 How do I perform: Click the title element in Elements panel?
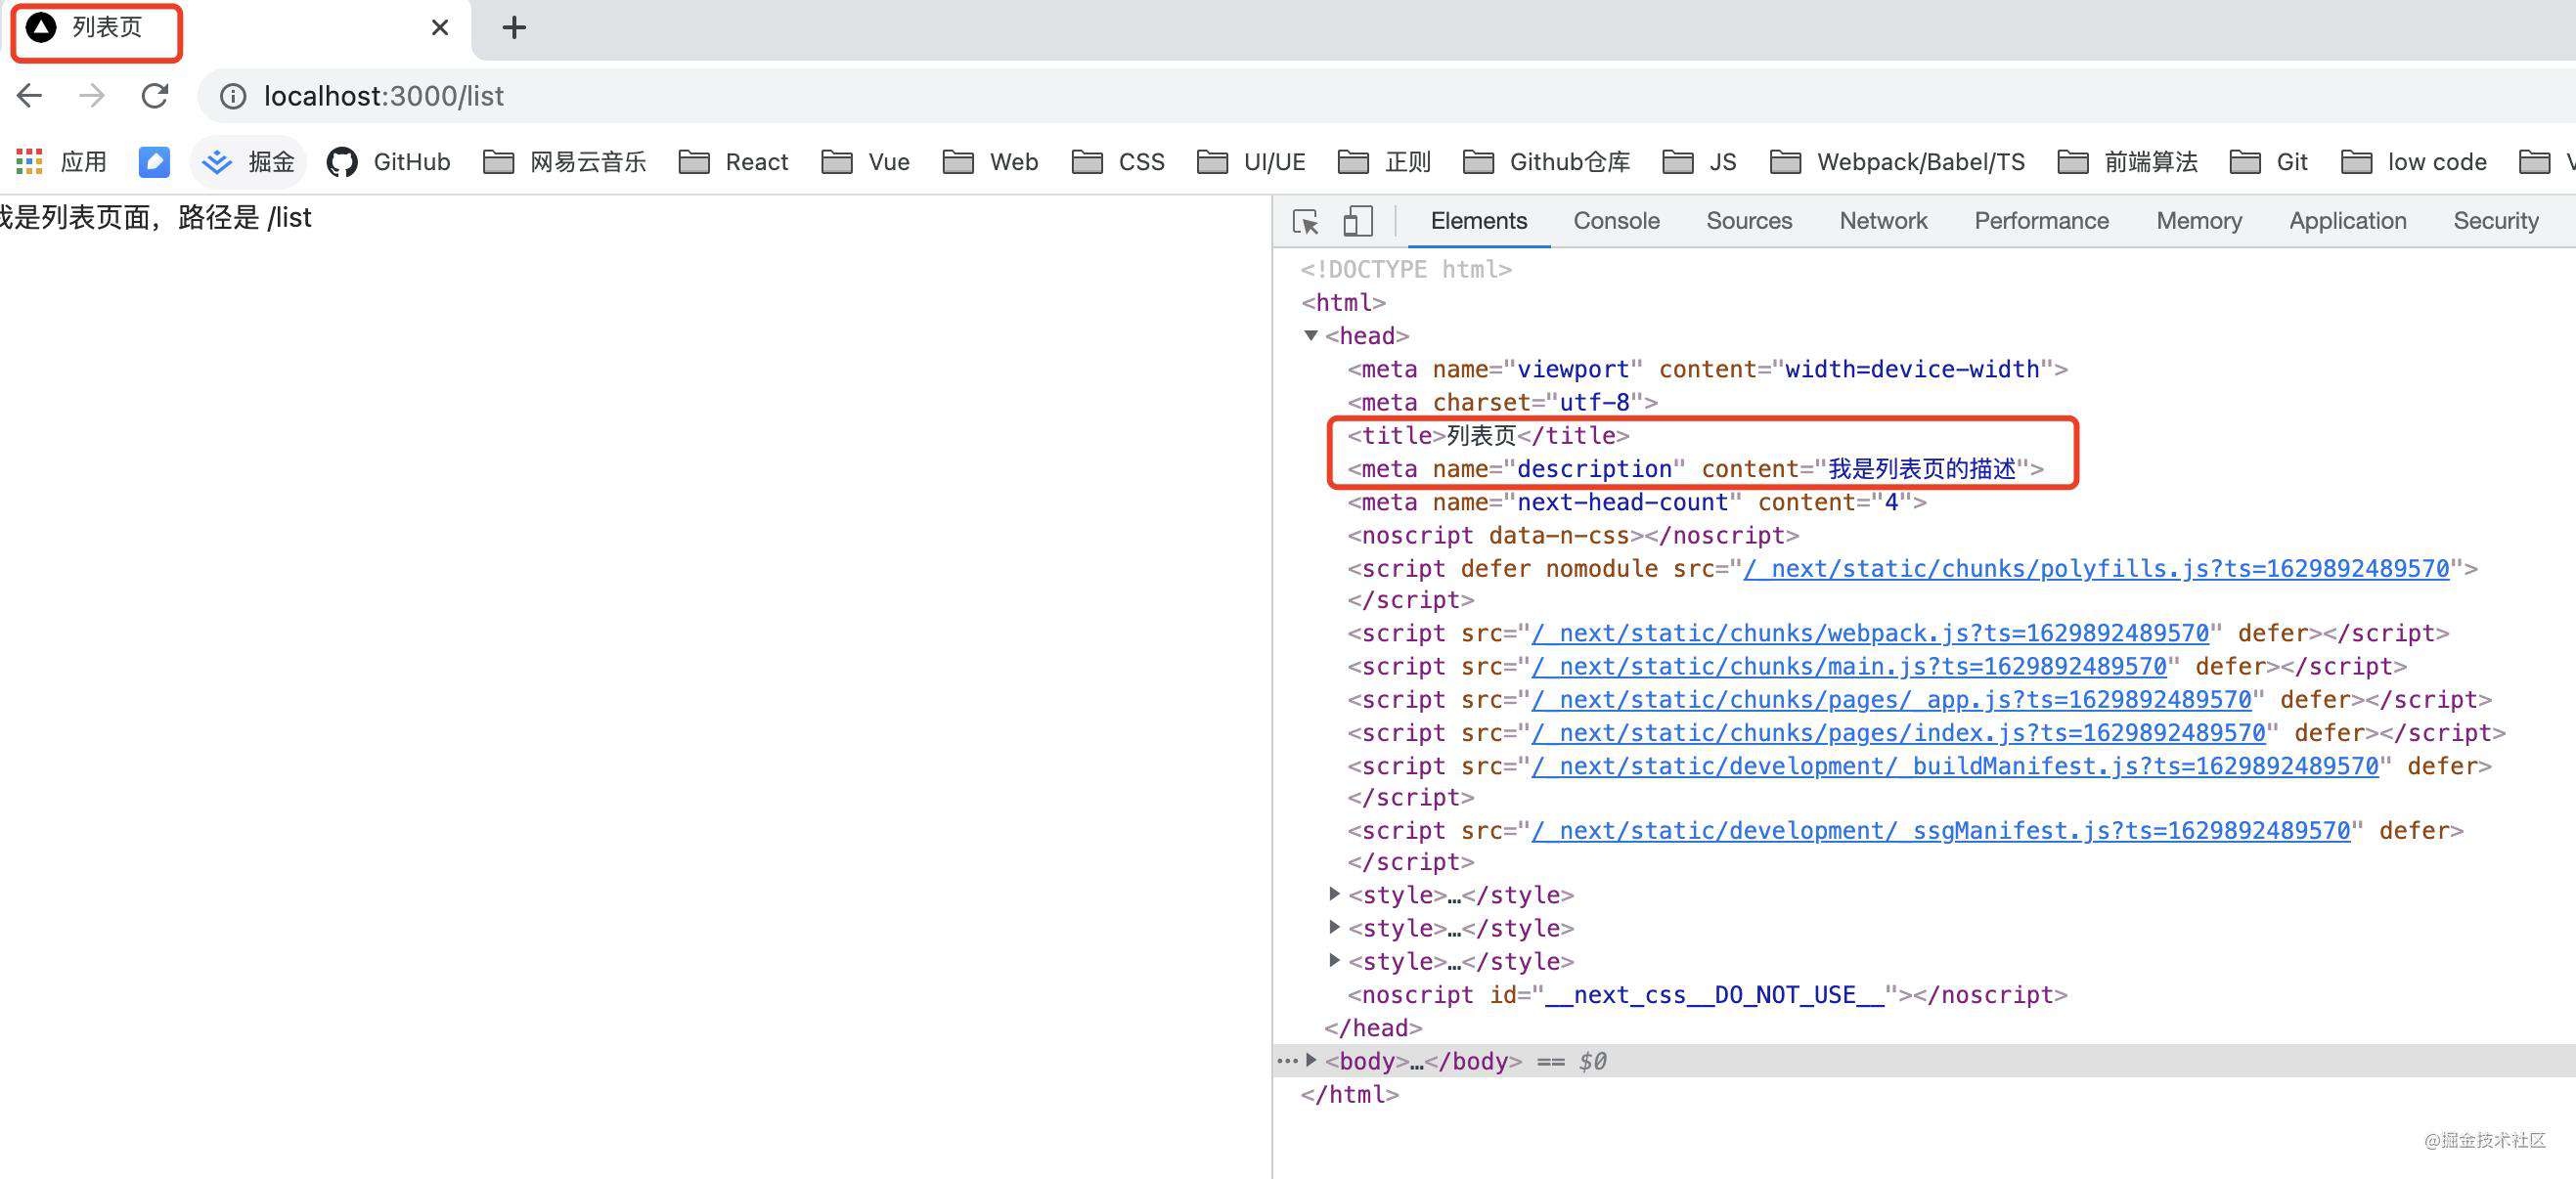tap(1487, 435)
